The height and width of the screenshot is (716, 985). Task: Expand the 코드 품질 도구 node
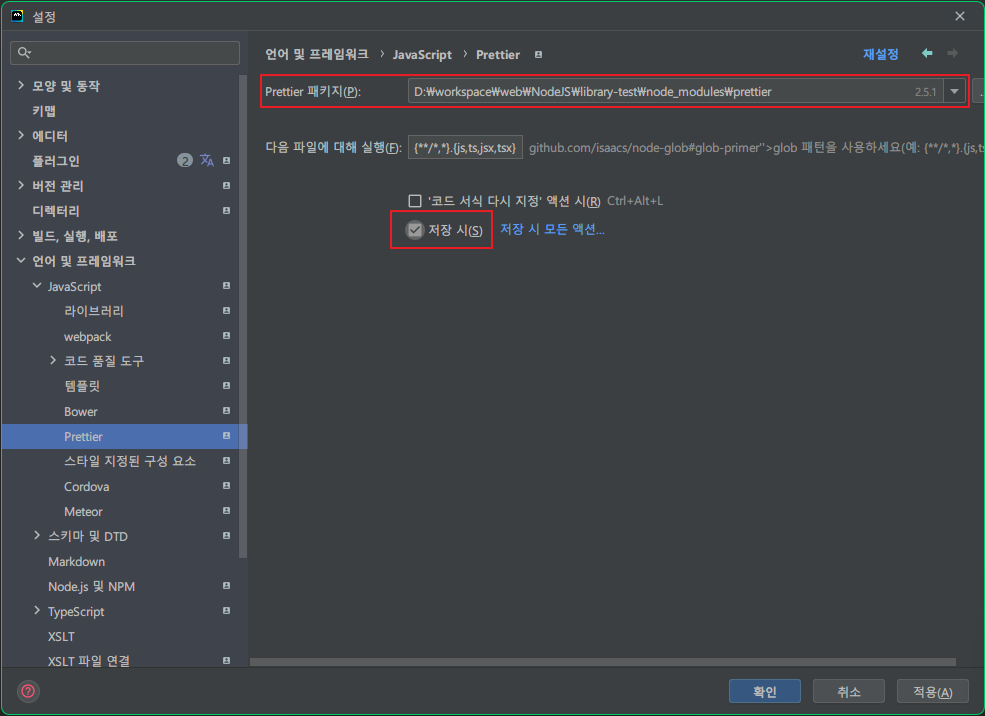(x=53, y=361)
